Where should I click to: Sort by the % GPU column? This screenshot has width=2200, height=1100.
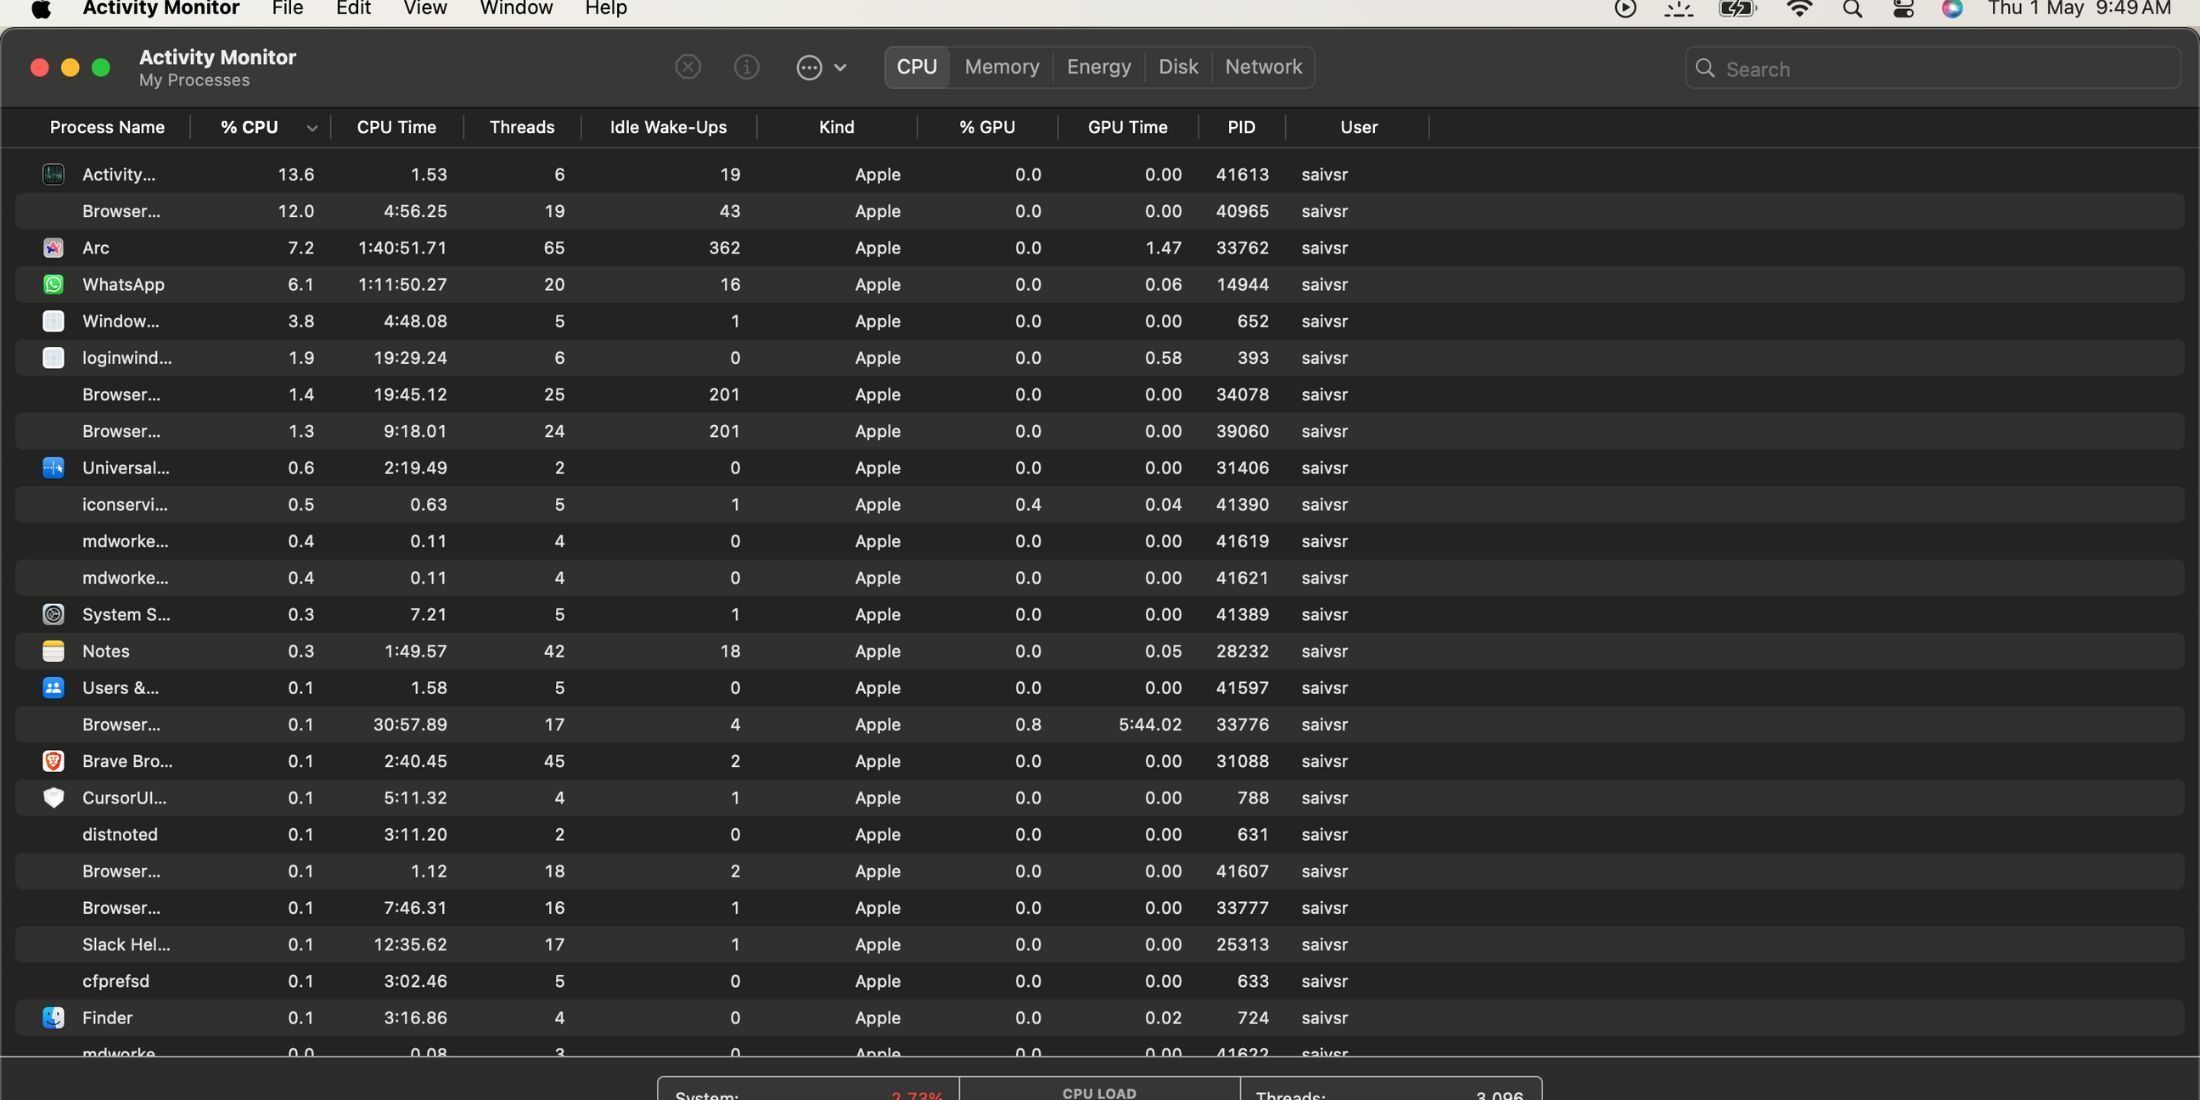tap(987, 127)
